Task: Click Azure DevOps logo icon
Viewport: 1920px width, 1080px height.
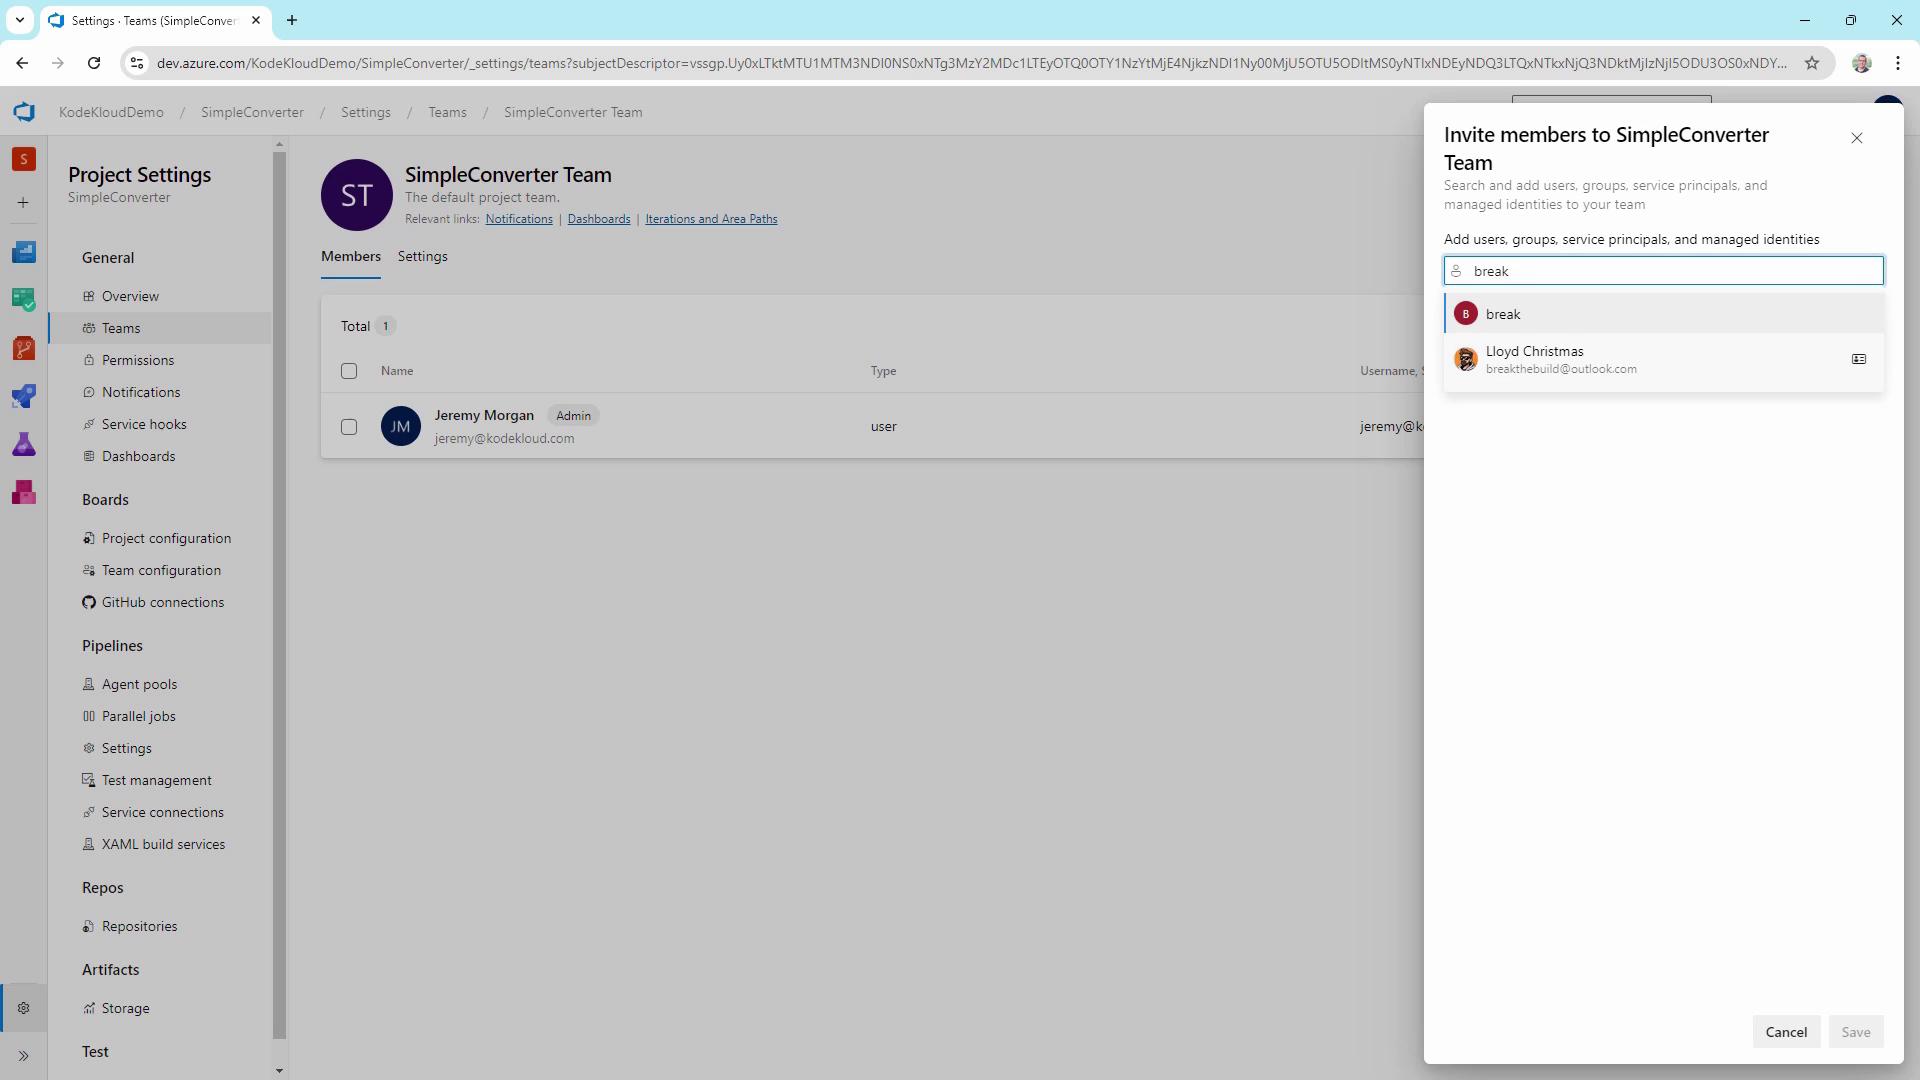Action: tap(24, 112)
